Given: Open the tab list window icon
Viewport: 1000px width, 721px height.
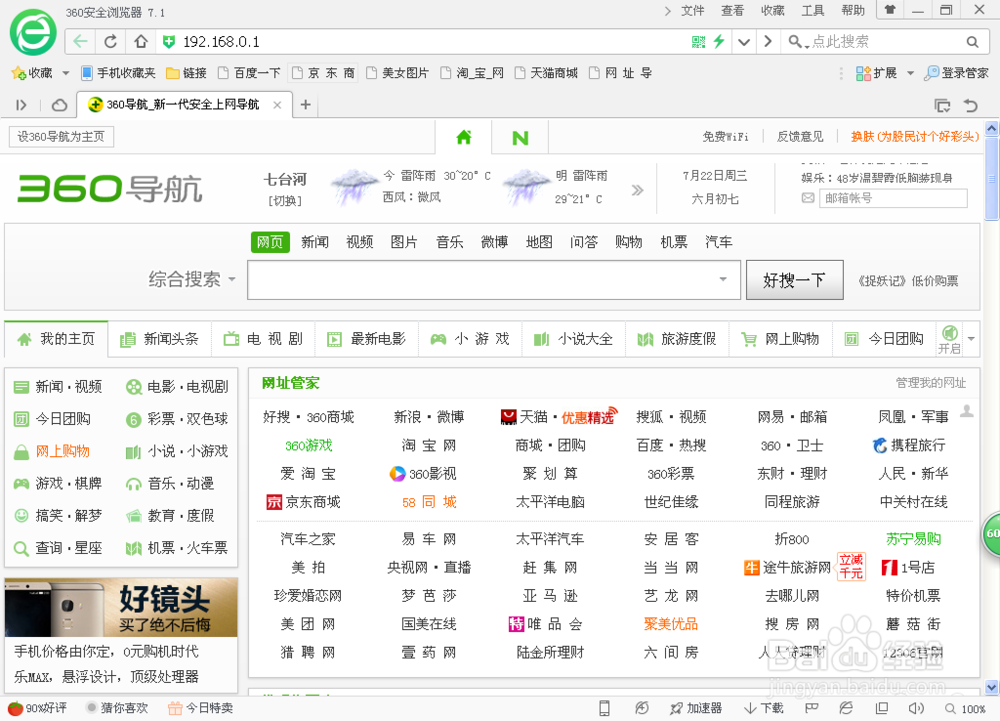Looking at the screenshot, I should click(x=942, y=105).
